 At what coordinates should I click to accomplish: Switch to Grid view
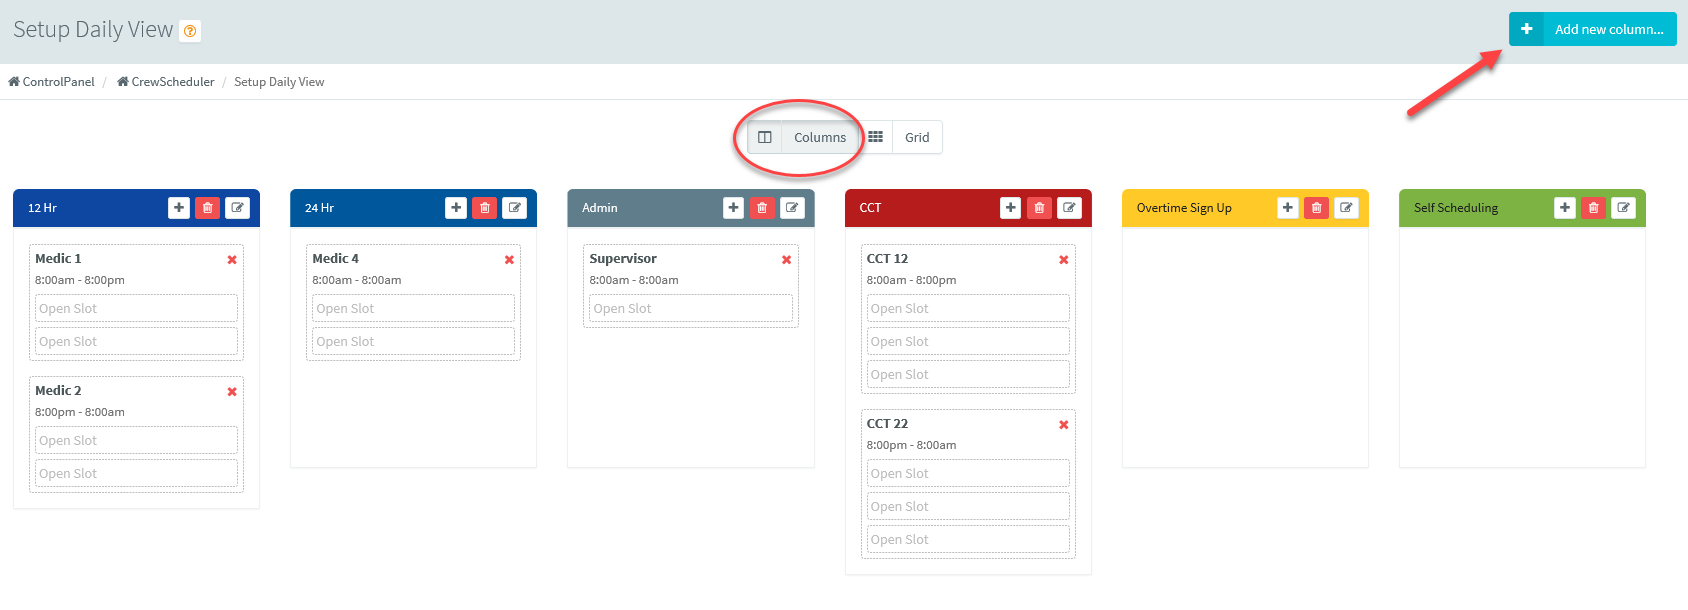click(x=901, y=137)
